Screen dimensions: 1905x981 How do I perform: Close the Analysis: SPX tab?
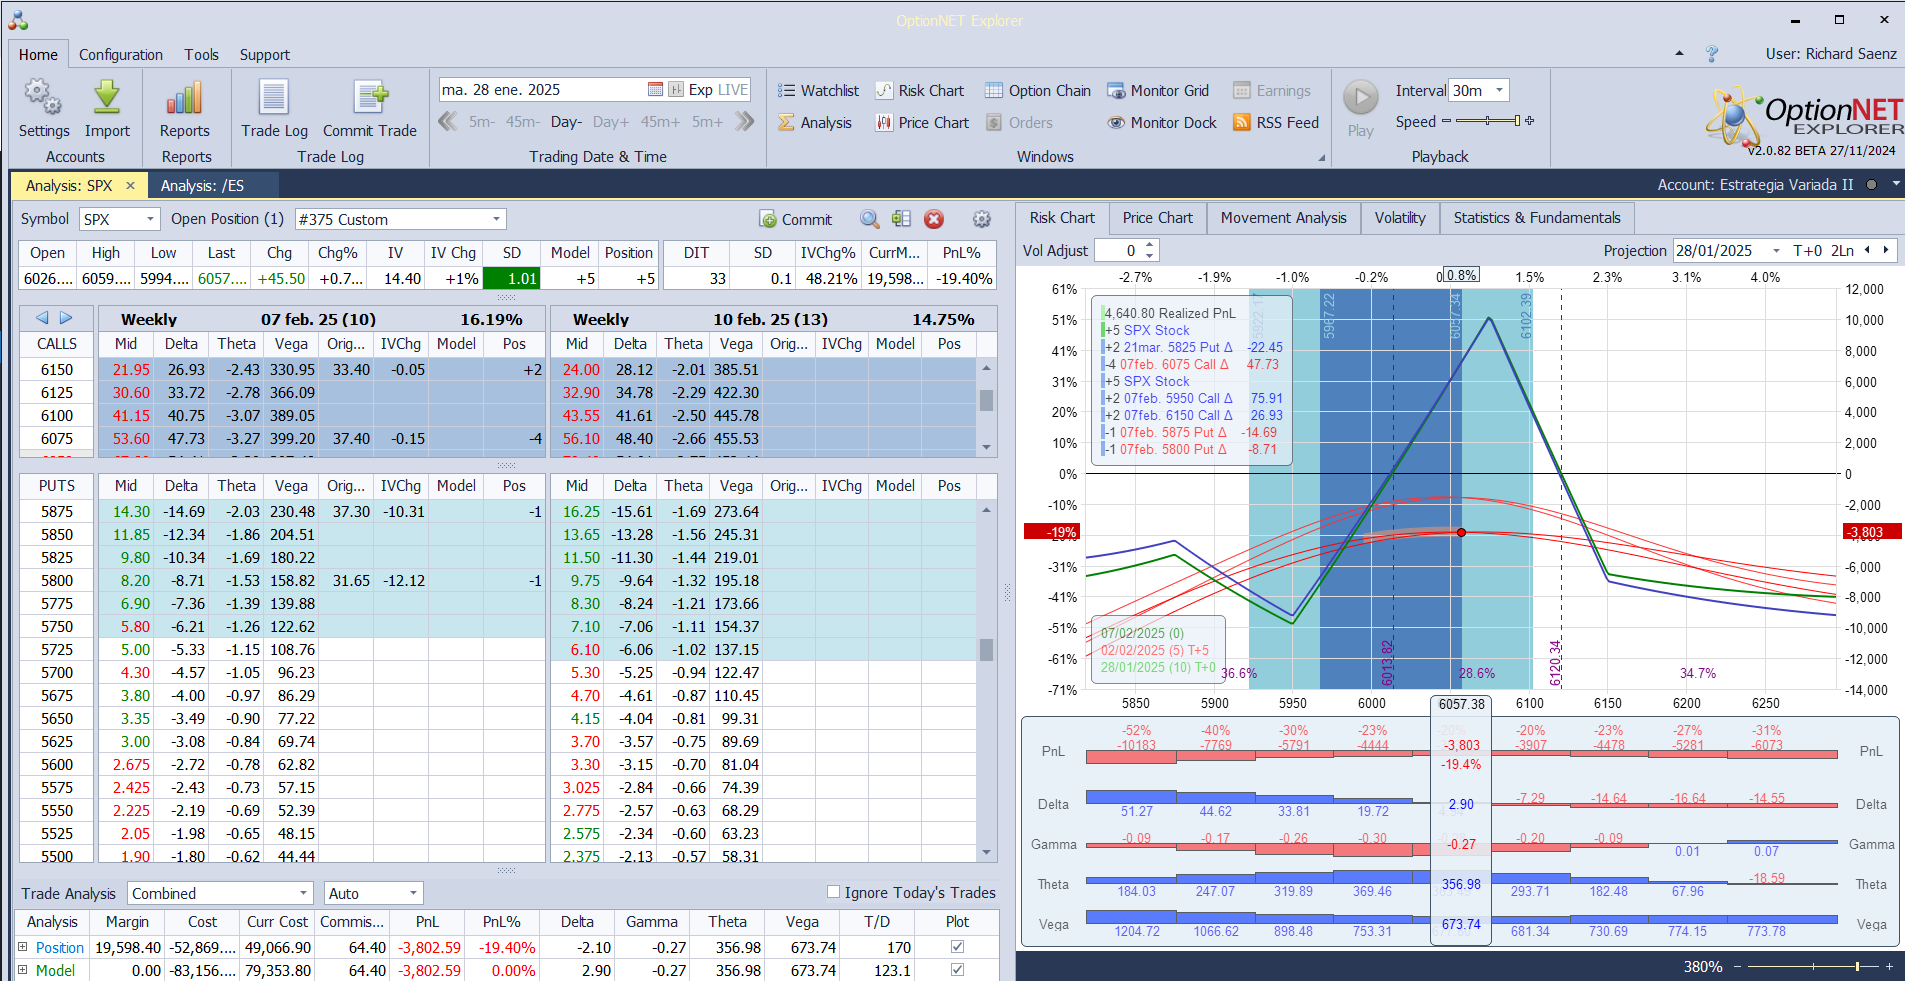click(x=130, y=185)
